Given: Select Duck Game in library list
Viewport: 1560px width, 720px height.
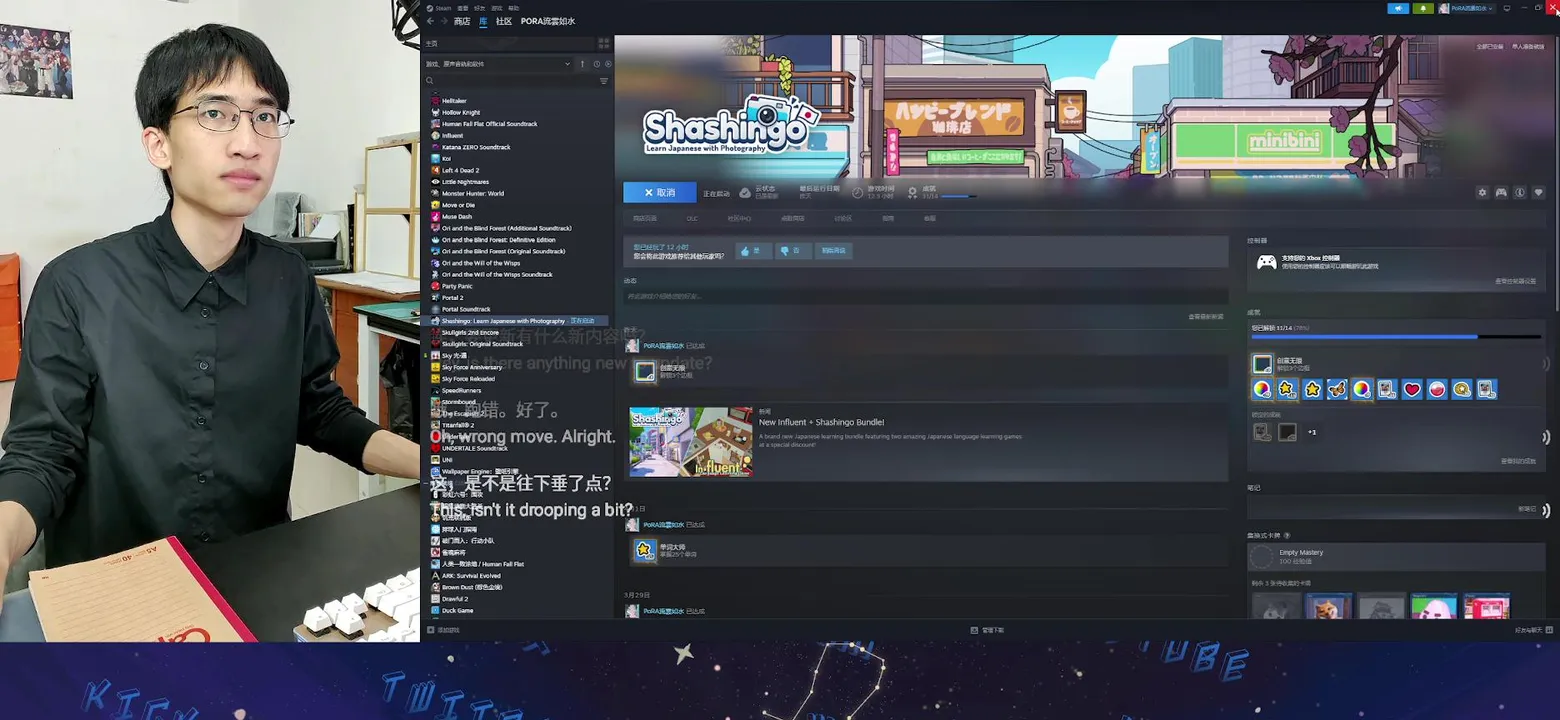Looking at the screenshot, I should click(x=458, y=610).
